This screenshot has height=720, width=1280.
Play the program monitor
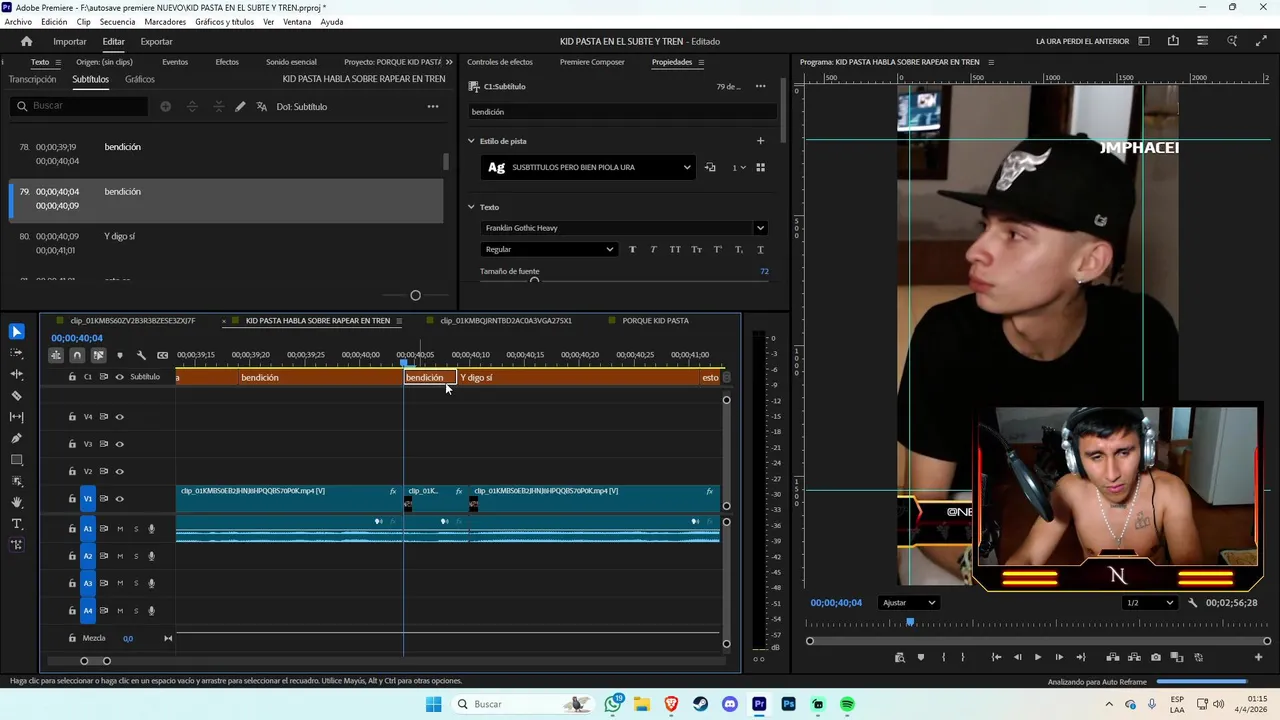click(1038, 657)
